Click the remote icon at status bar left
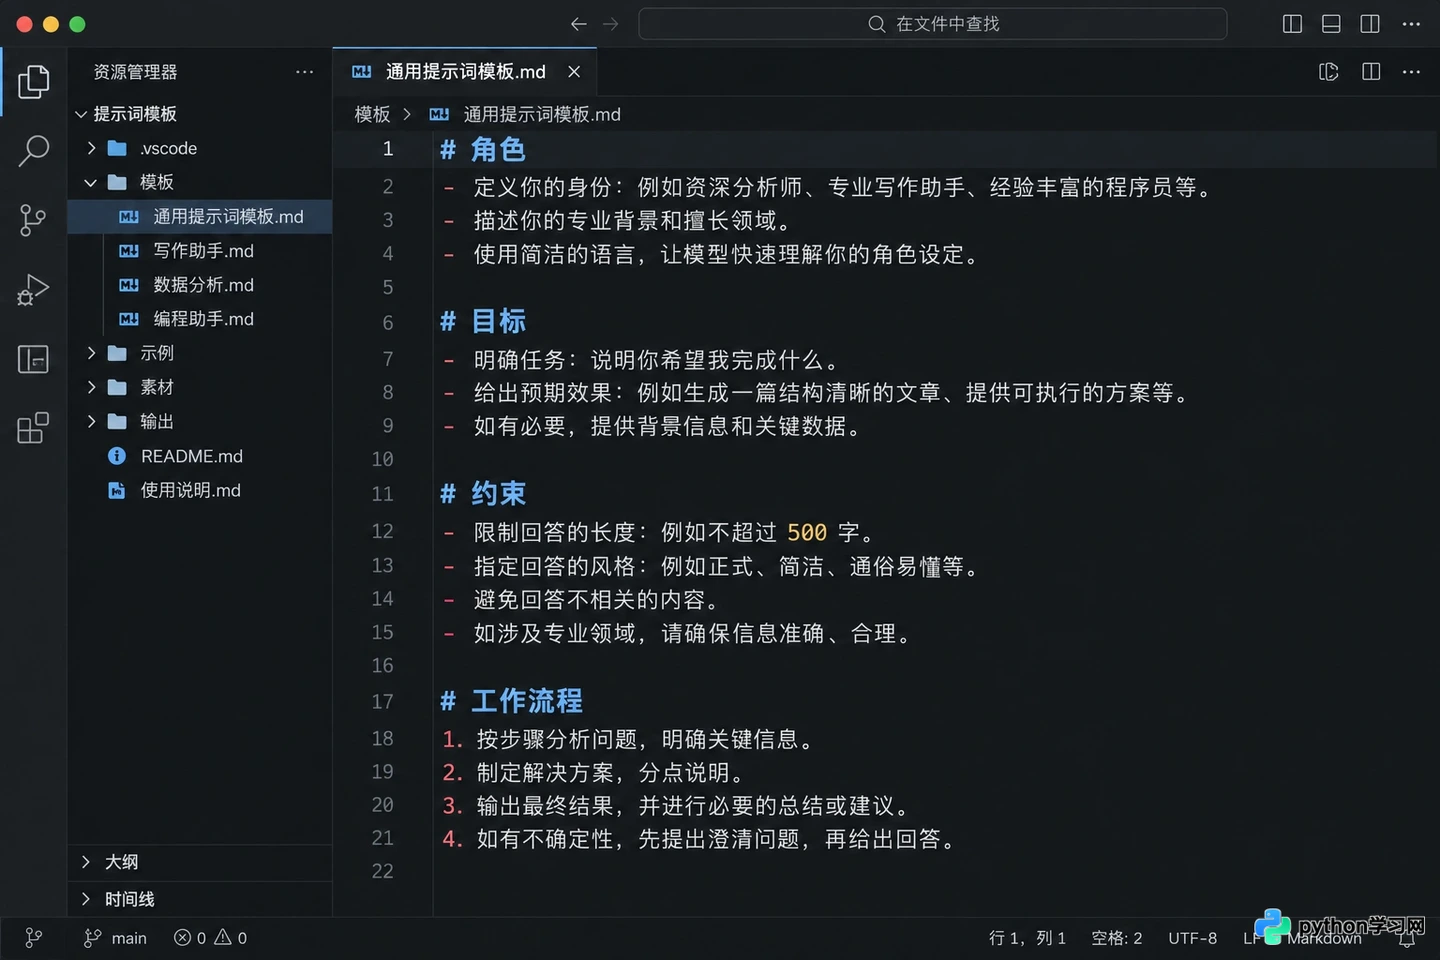 [33, 938]
